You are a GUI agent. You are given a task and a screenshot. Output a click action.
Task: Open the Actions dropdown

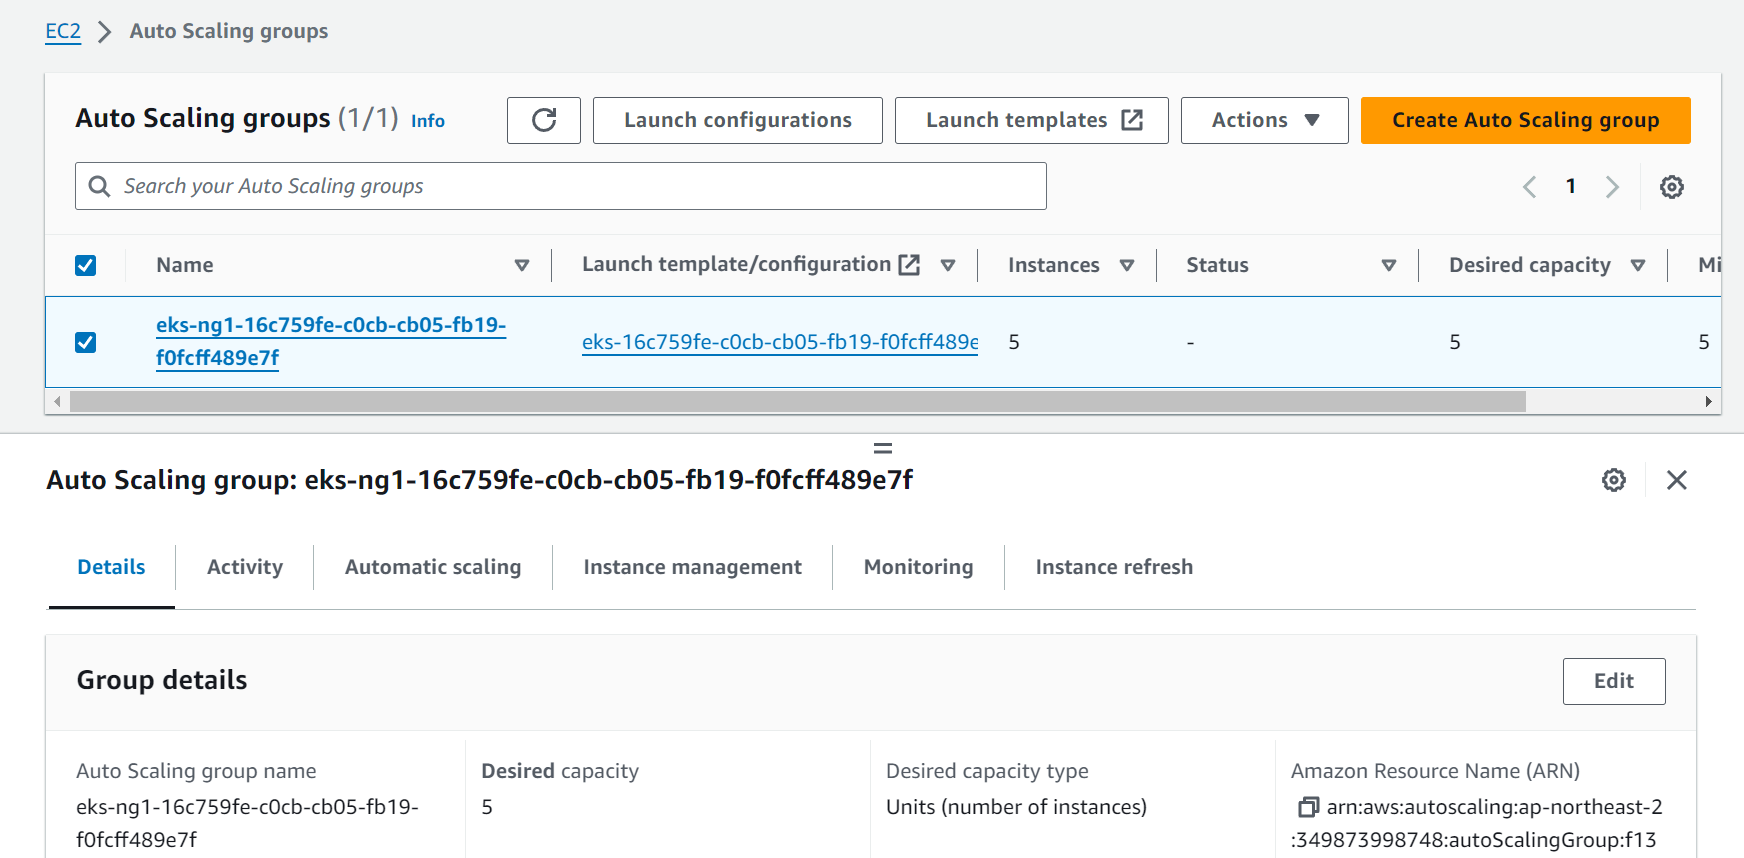1265,120
